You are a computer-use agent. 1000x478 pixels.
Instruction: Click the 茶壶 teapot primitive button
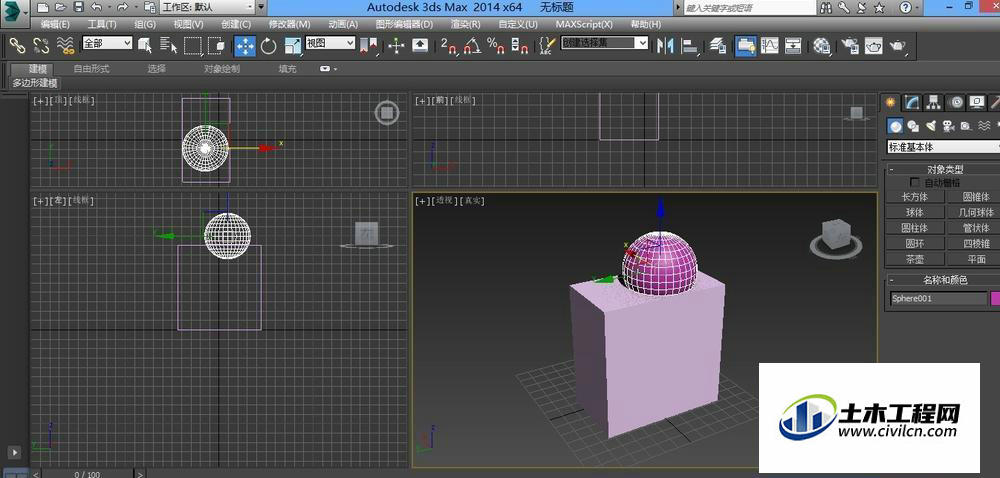(x=915, y=259)
